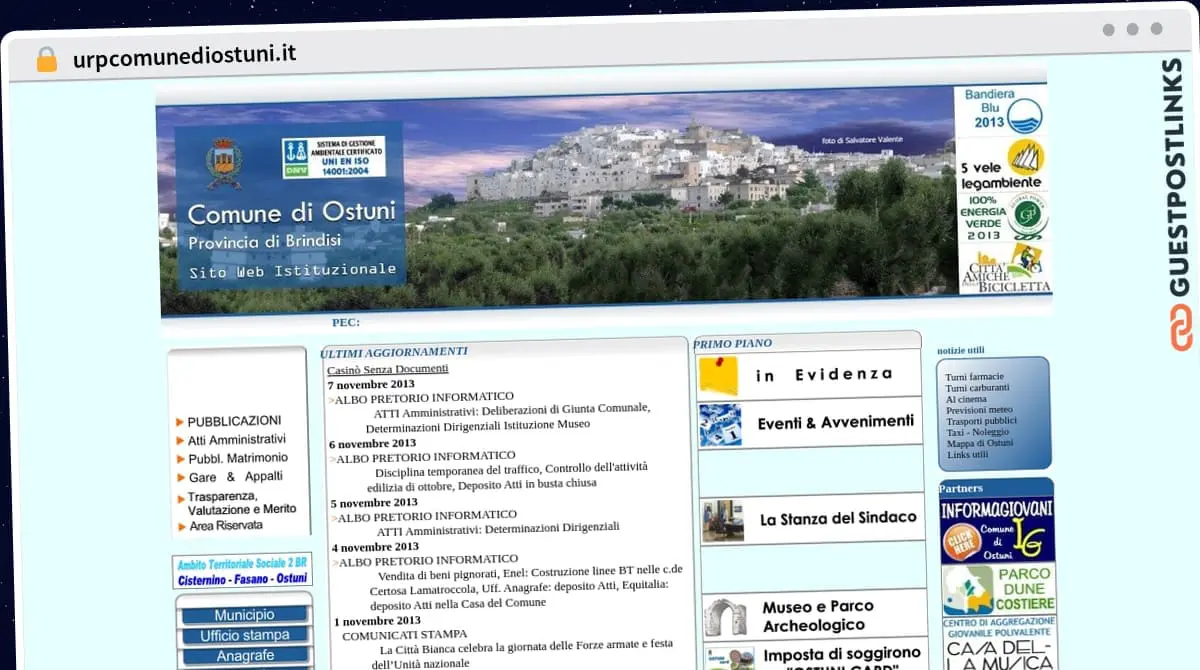Click the calendar icon beside Eventi & Avvenimenti
The width and height of the screenshot is (1200, 670).
tap(720, 424)
